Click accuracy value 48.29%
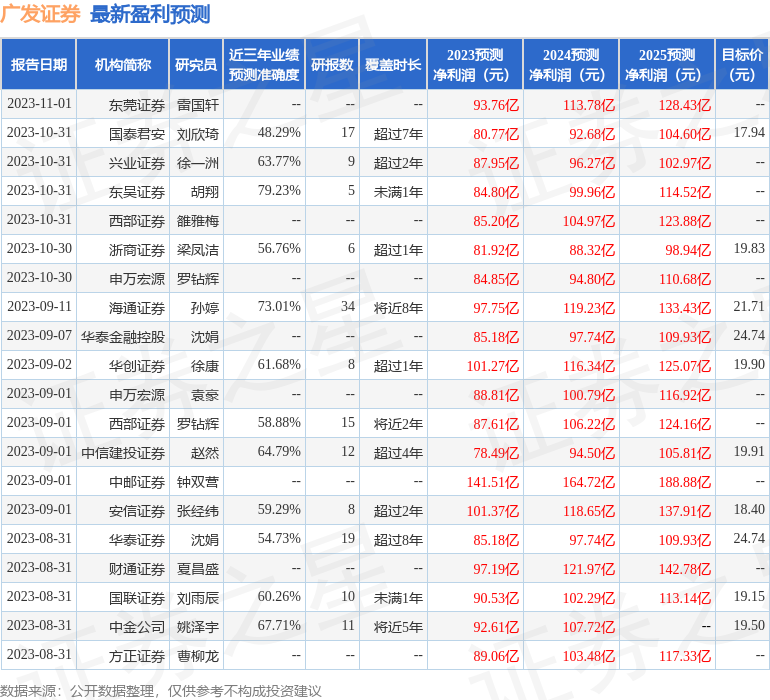 279,133
